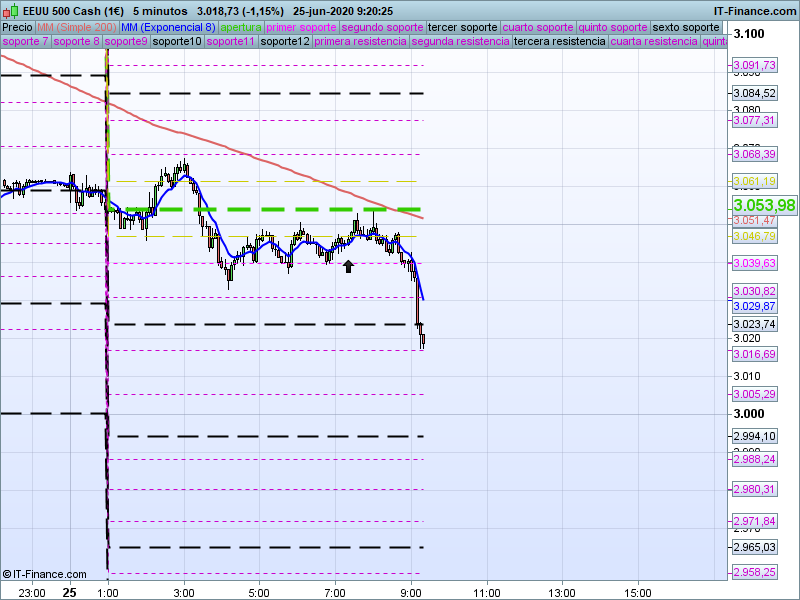Open the tercera resistencia legend label
The width and height of the screenshot is (800, 600).
pyautogui.click(x=559, y=41)
